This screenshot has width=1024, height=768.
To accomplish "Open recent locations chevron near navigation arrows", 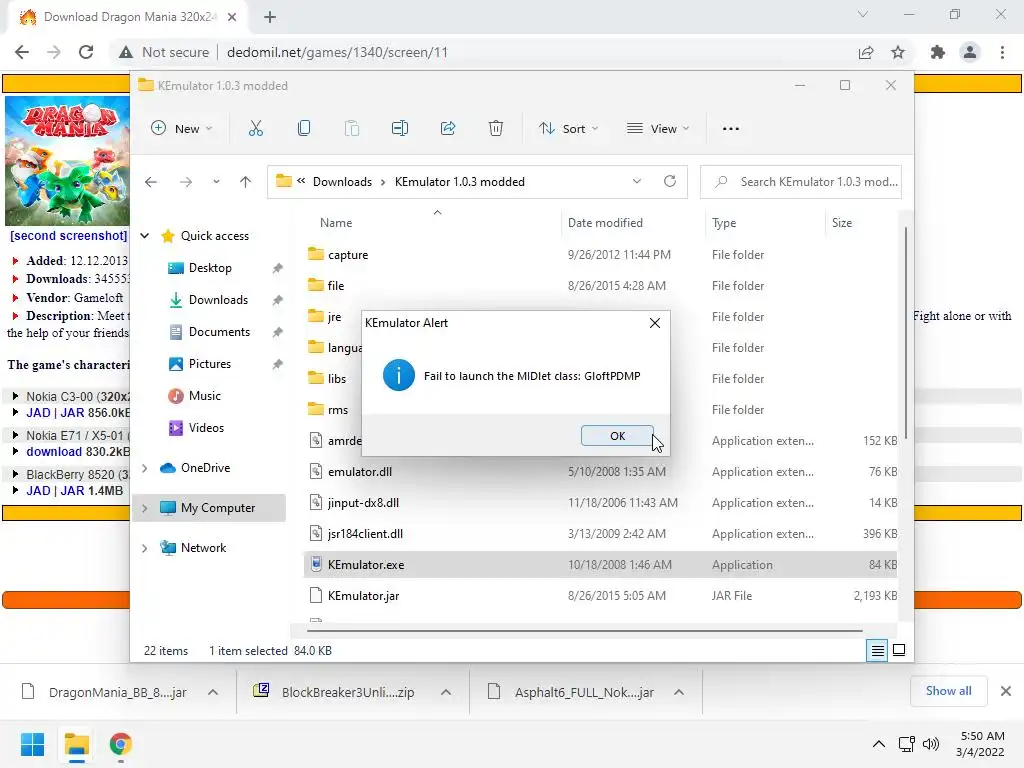I will point(216,182).
